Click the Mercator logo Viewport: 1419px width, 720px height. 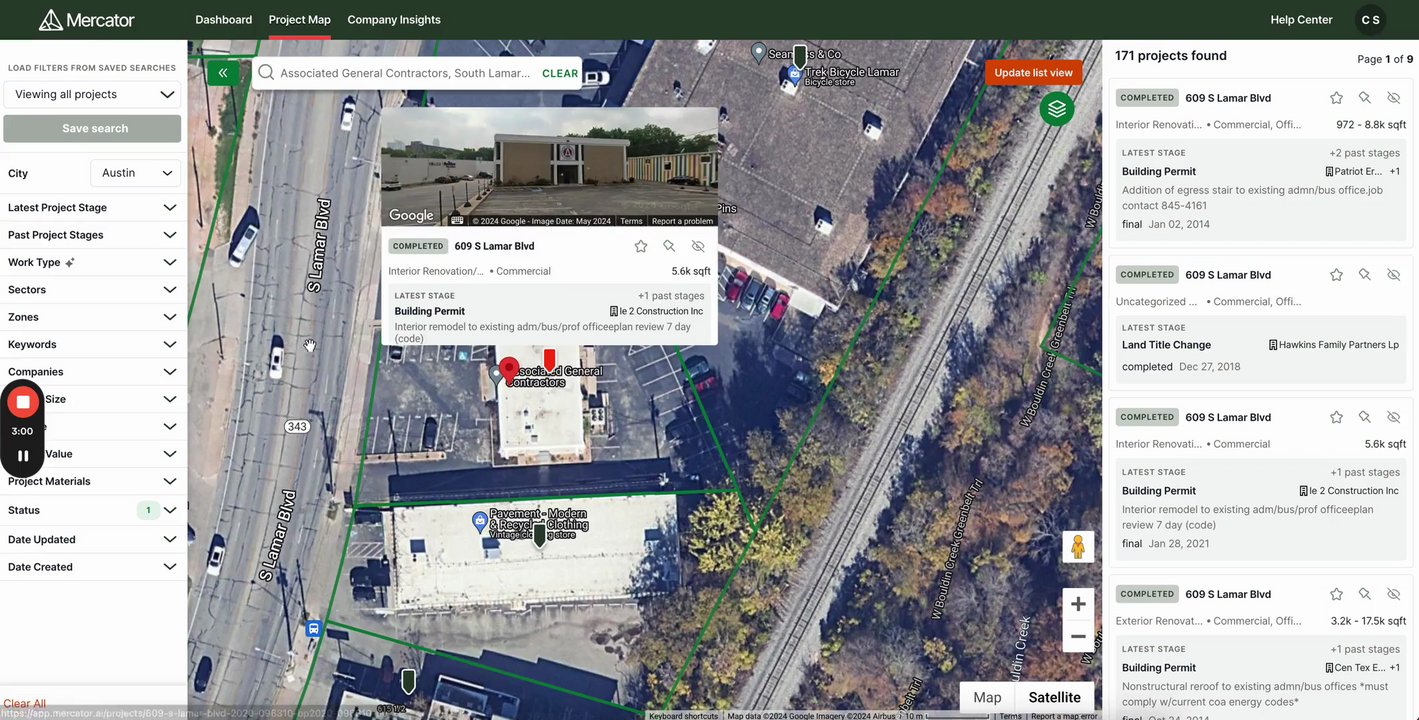tap(86, 19)
